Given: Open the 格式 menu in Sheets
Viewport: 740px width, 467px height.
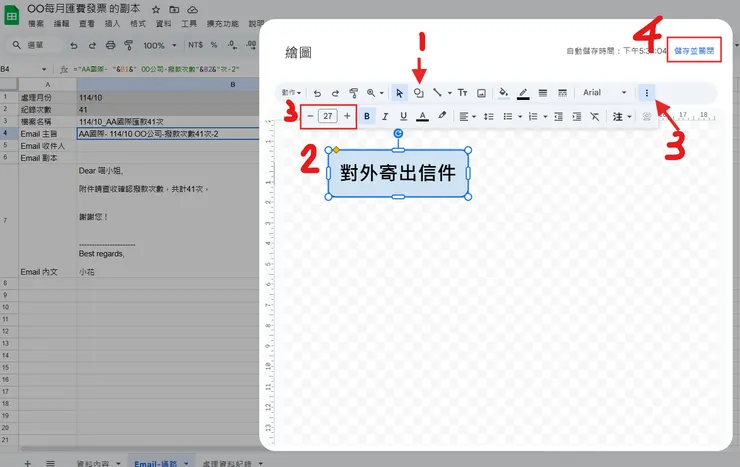Looking at the screenshot, I should coord(138,24).
